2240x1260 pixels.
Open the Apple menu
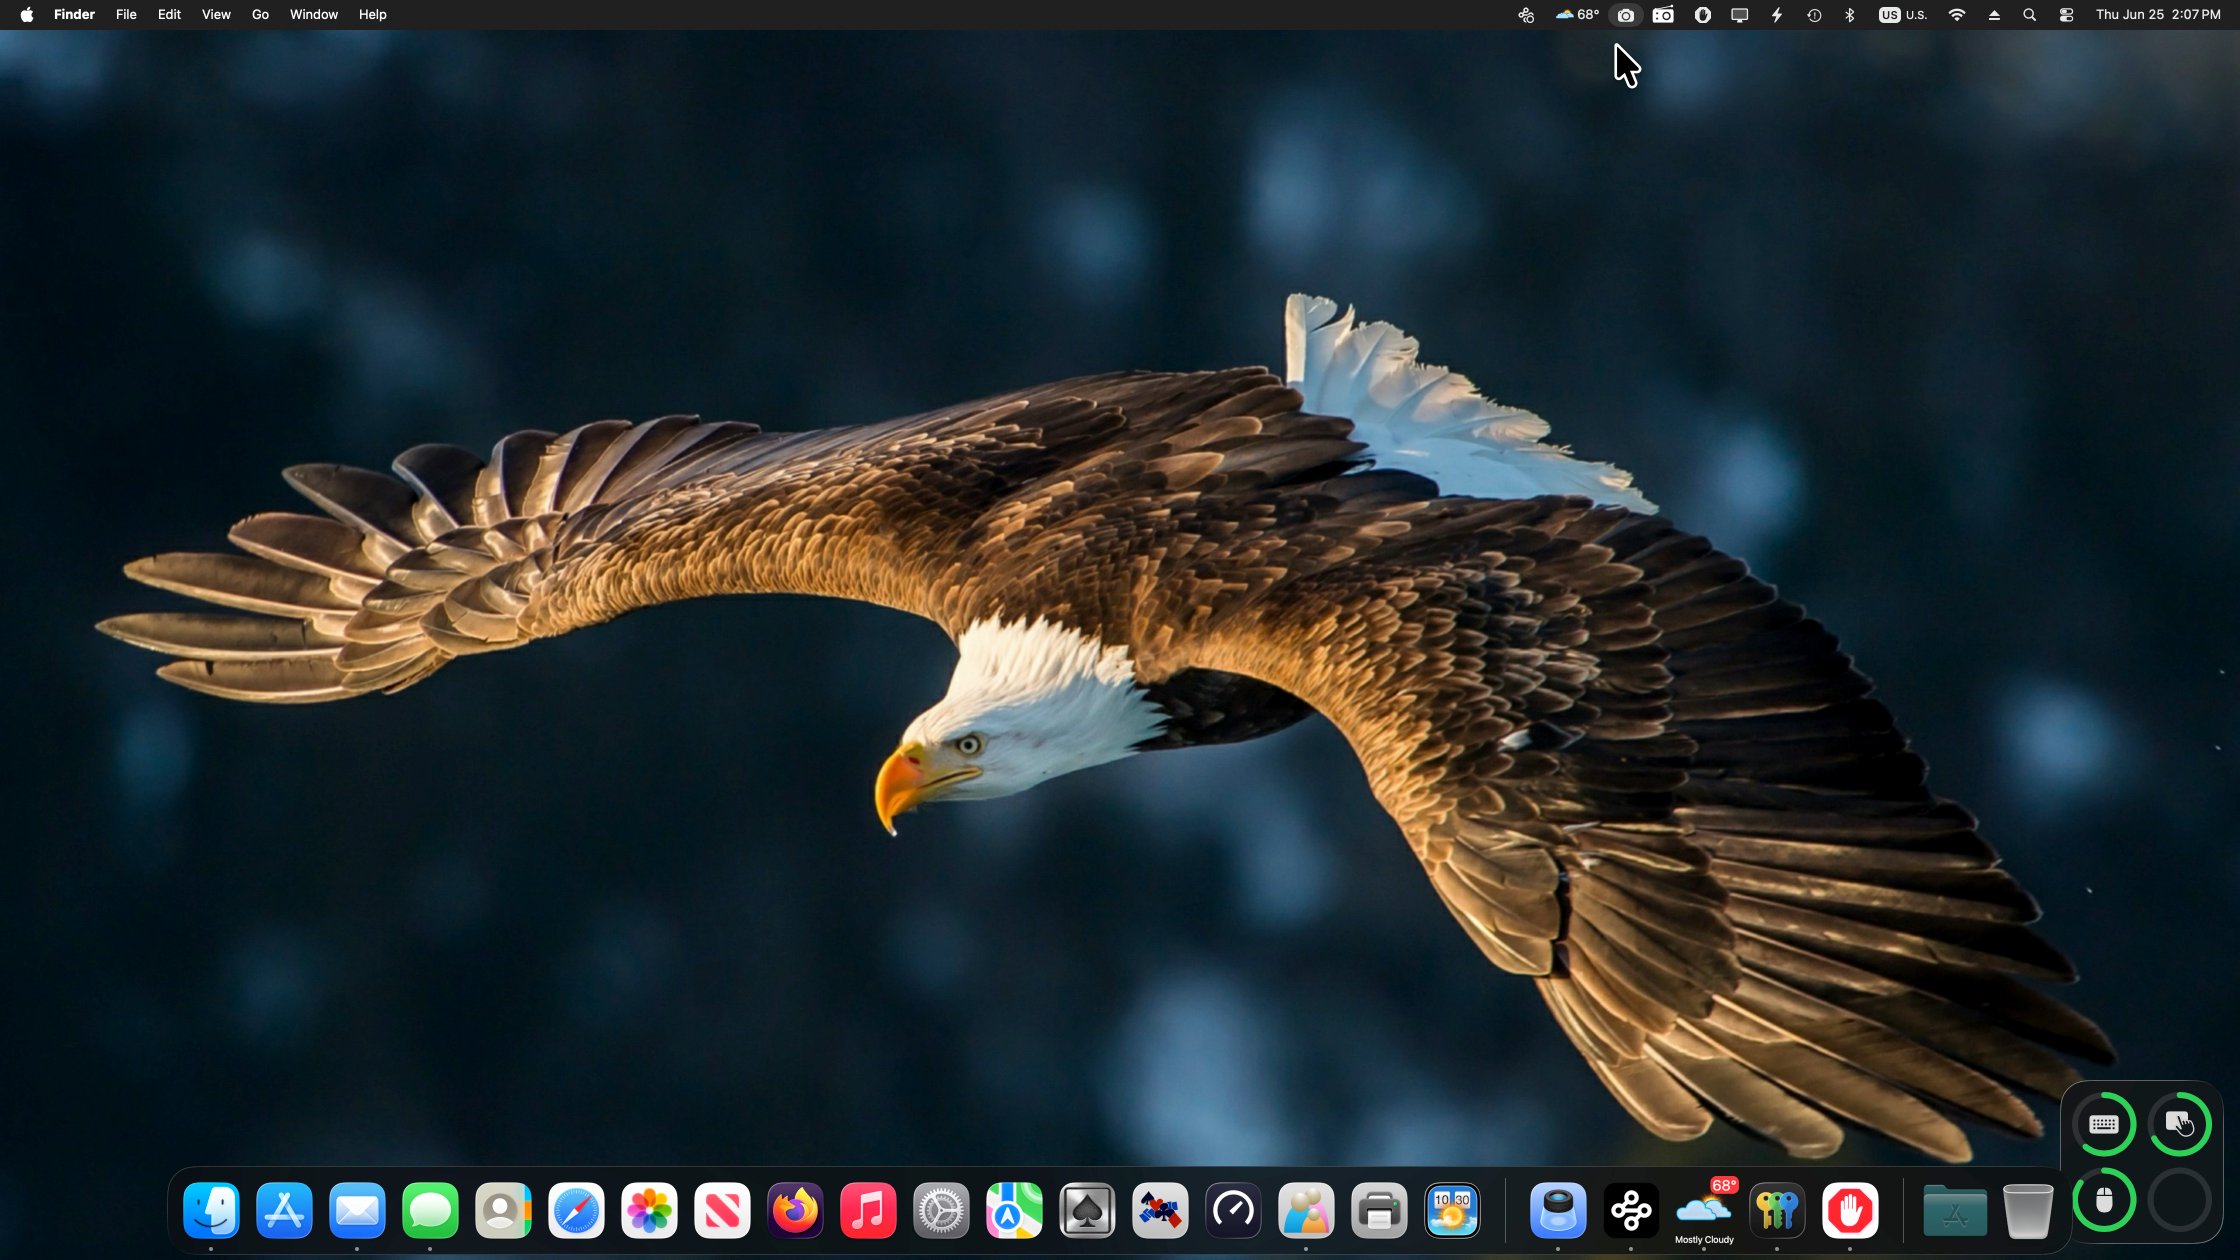click(27, 15)
